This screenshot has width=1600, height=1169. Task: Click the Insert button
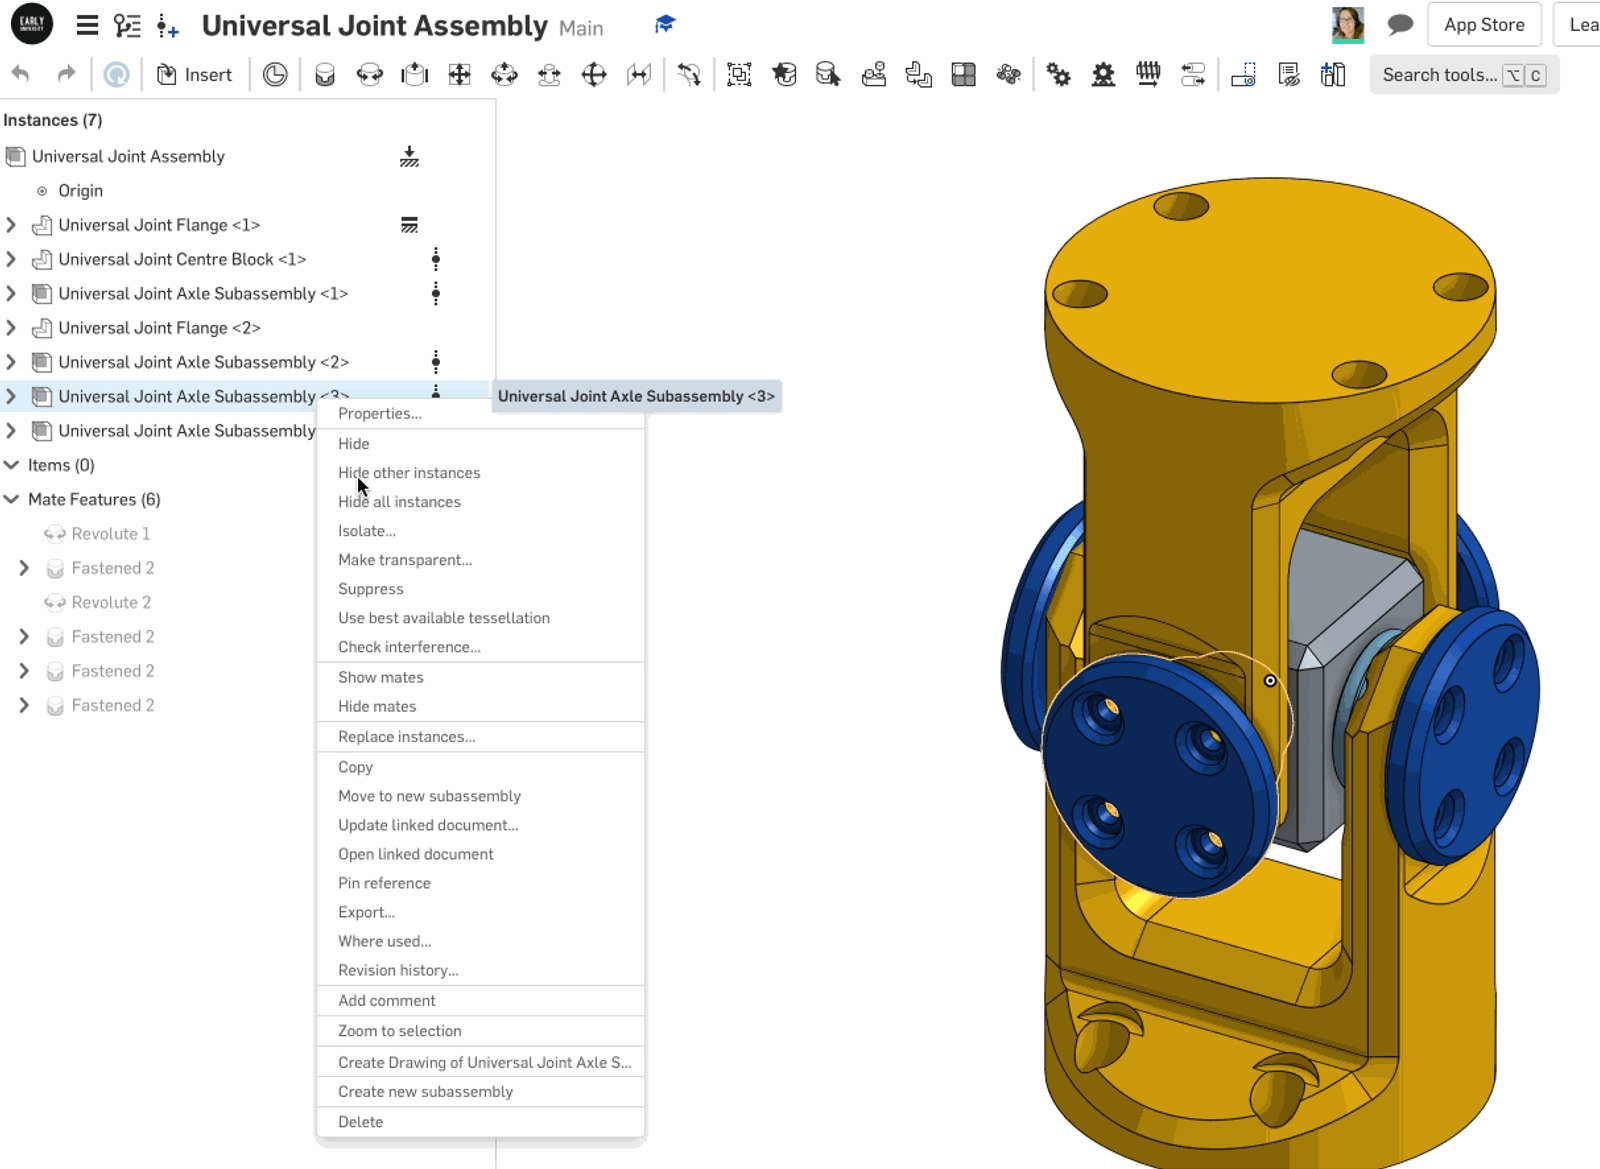[195, 75]
